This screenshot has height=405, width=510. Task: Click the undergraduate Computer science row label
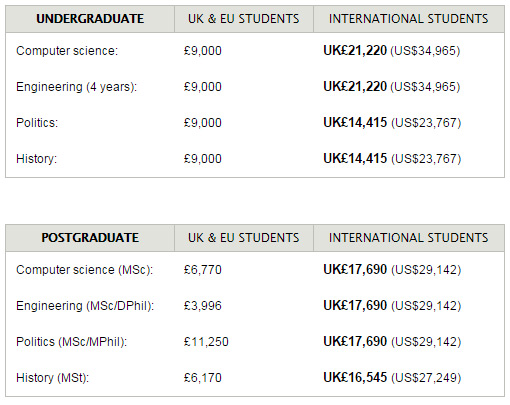[x=67, y=51]
